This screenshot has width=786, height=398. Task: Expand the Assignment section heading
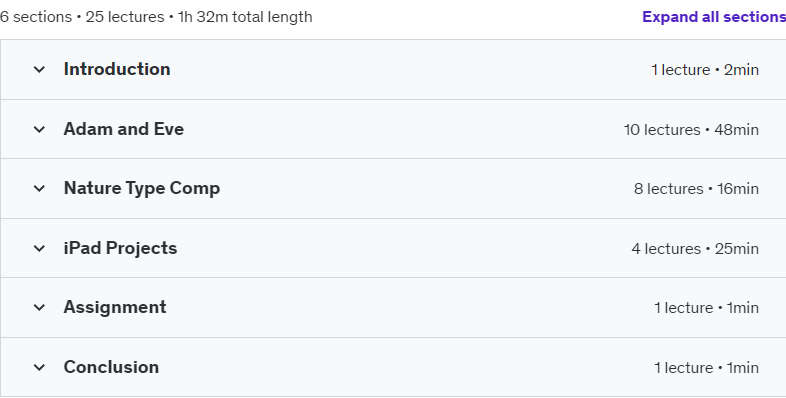[115, 307]
